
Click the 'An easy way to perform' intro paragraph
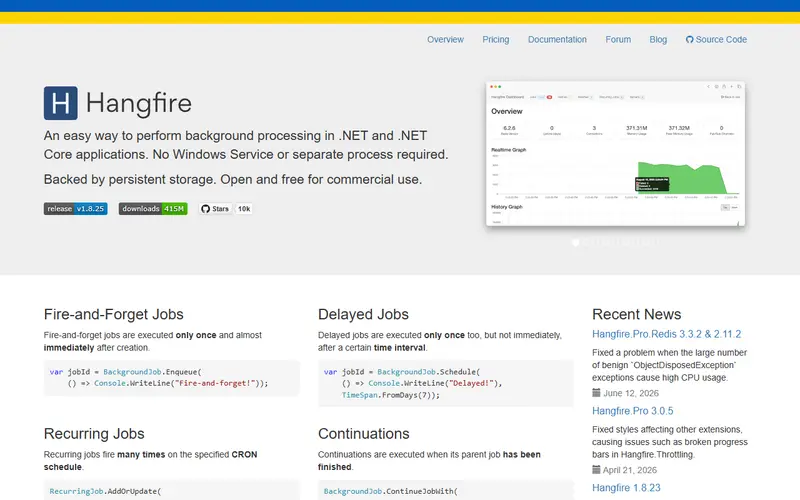[246, 145]
